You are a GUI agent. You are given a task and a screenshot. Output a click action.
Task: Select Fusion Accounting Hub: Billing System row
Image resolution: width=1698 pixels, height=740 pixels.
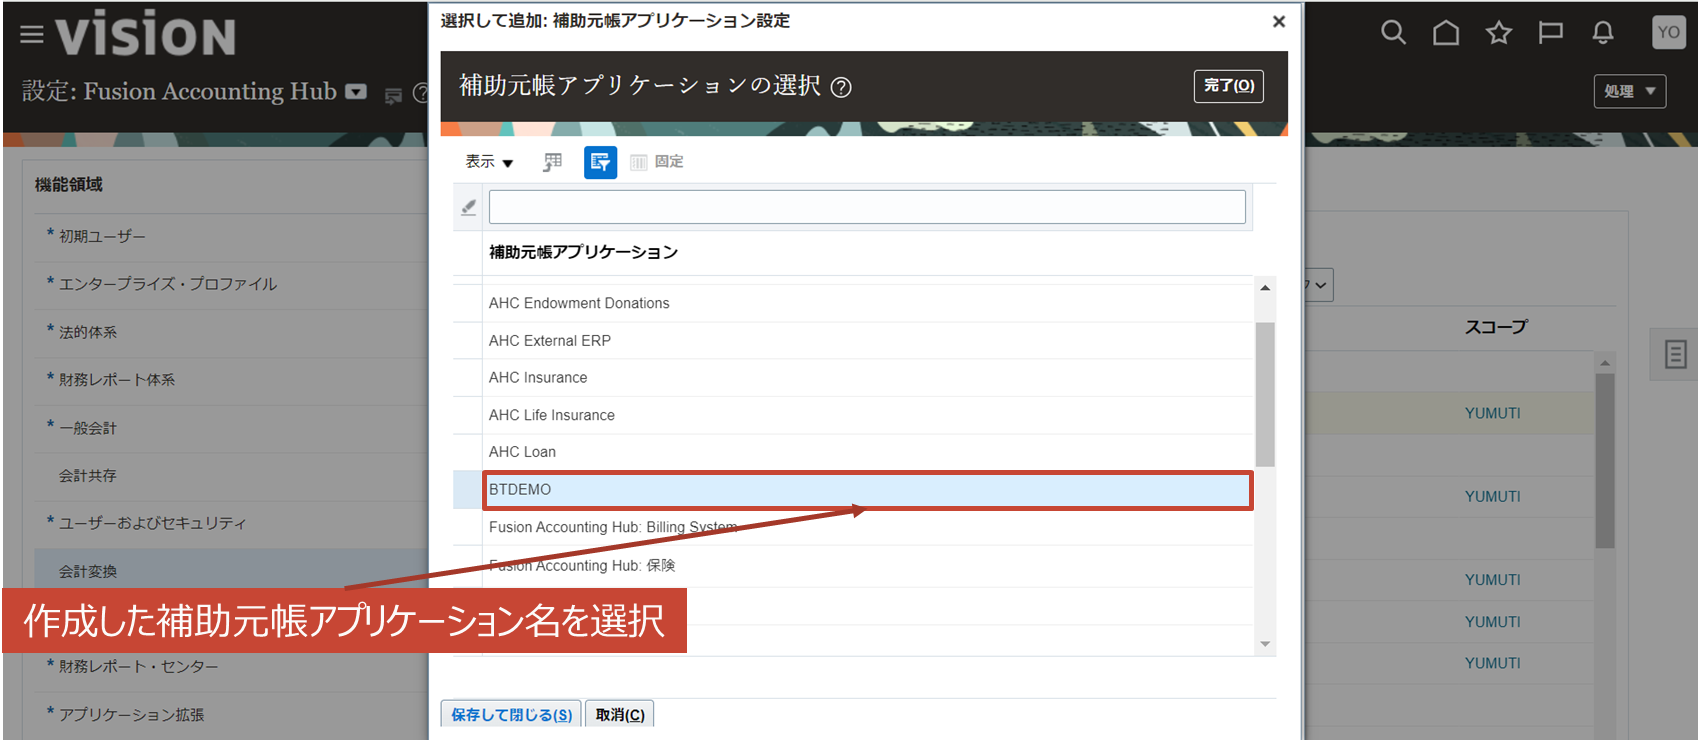[866, 527]
